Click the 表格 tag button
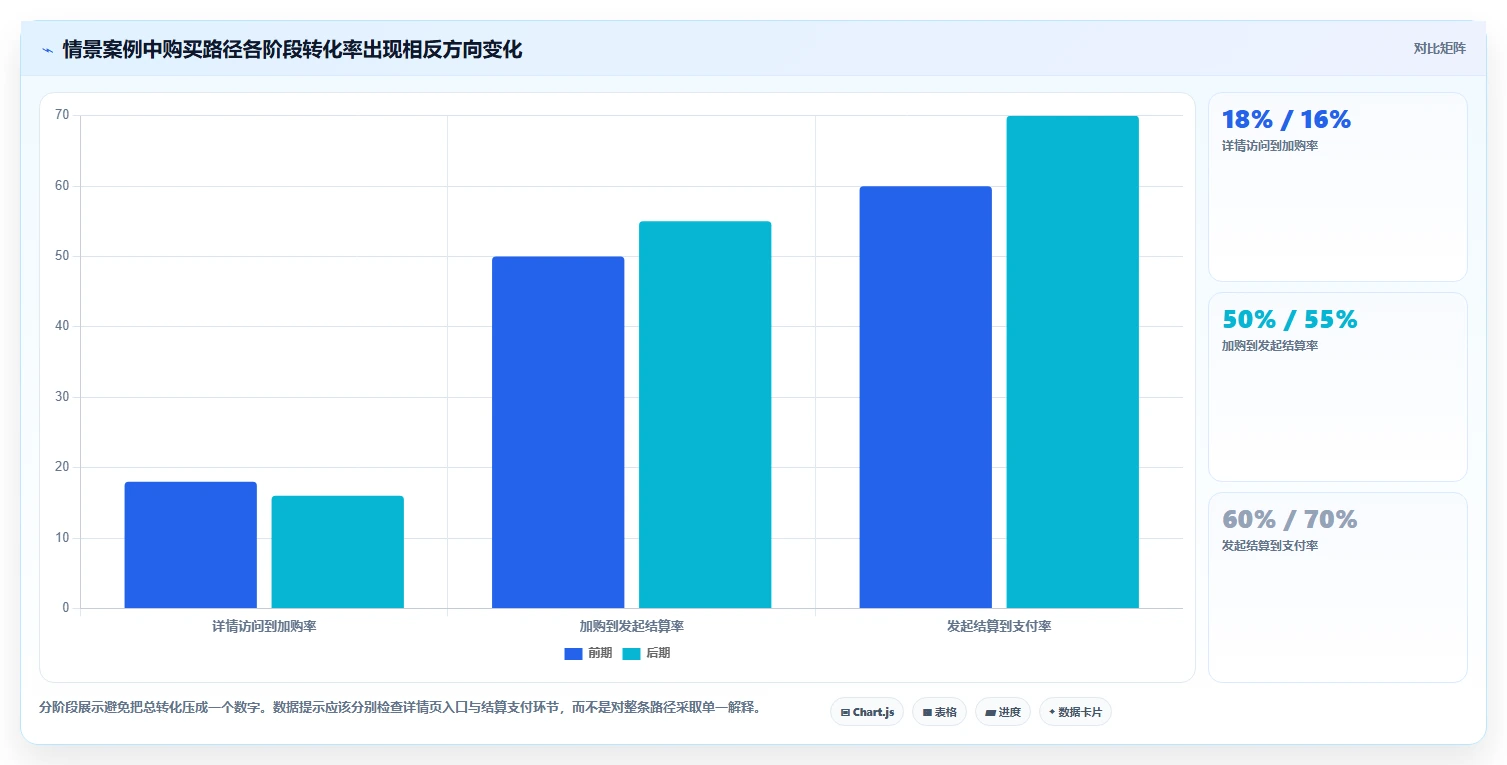1507x765 pixels. (939, 712)
